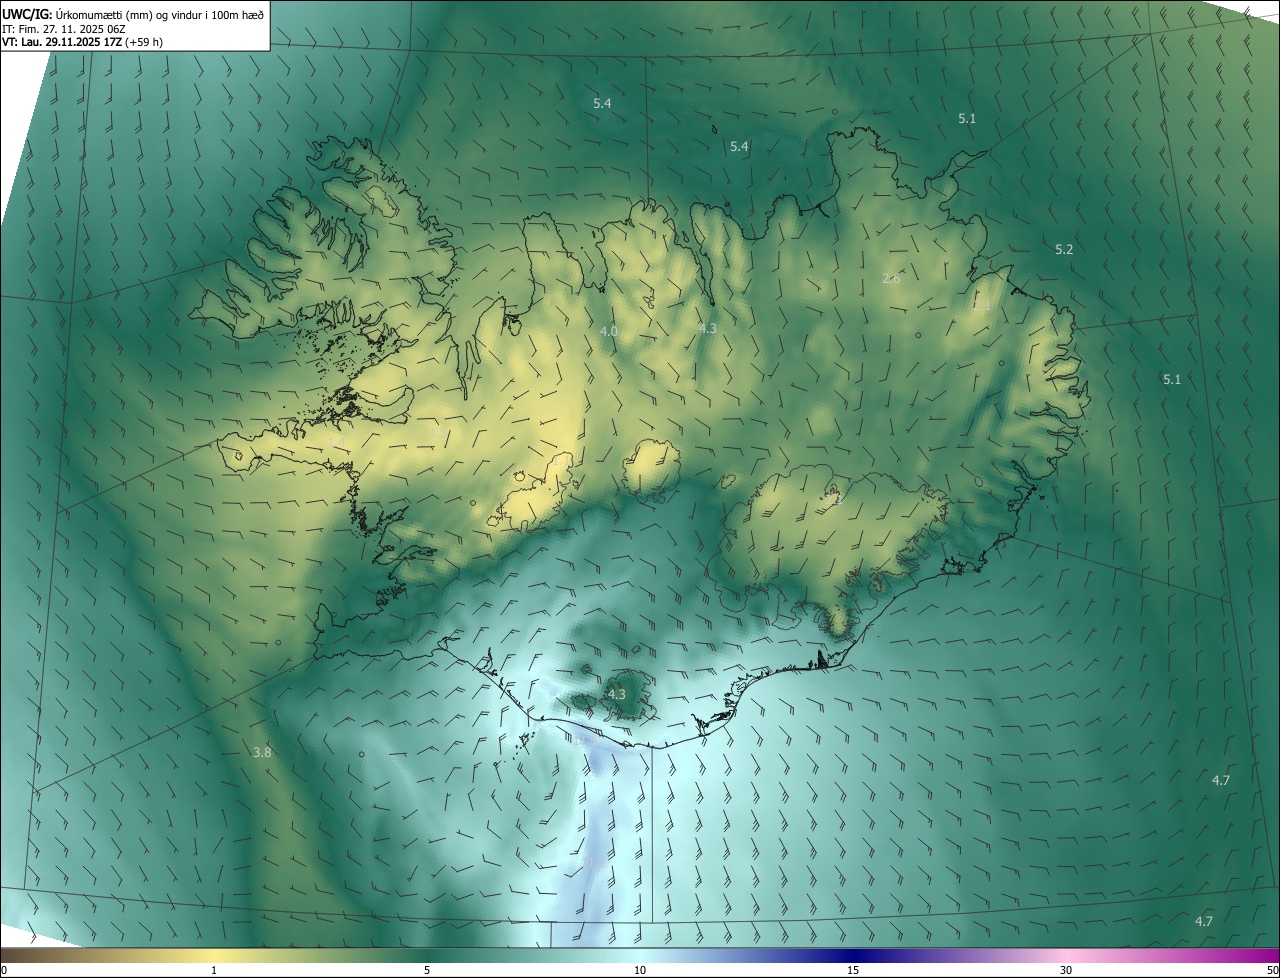Click the 4.0 value on the map
Screen dimensions: 1280x978
pyautogui.click(x=609, y=331)
